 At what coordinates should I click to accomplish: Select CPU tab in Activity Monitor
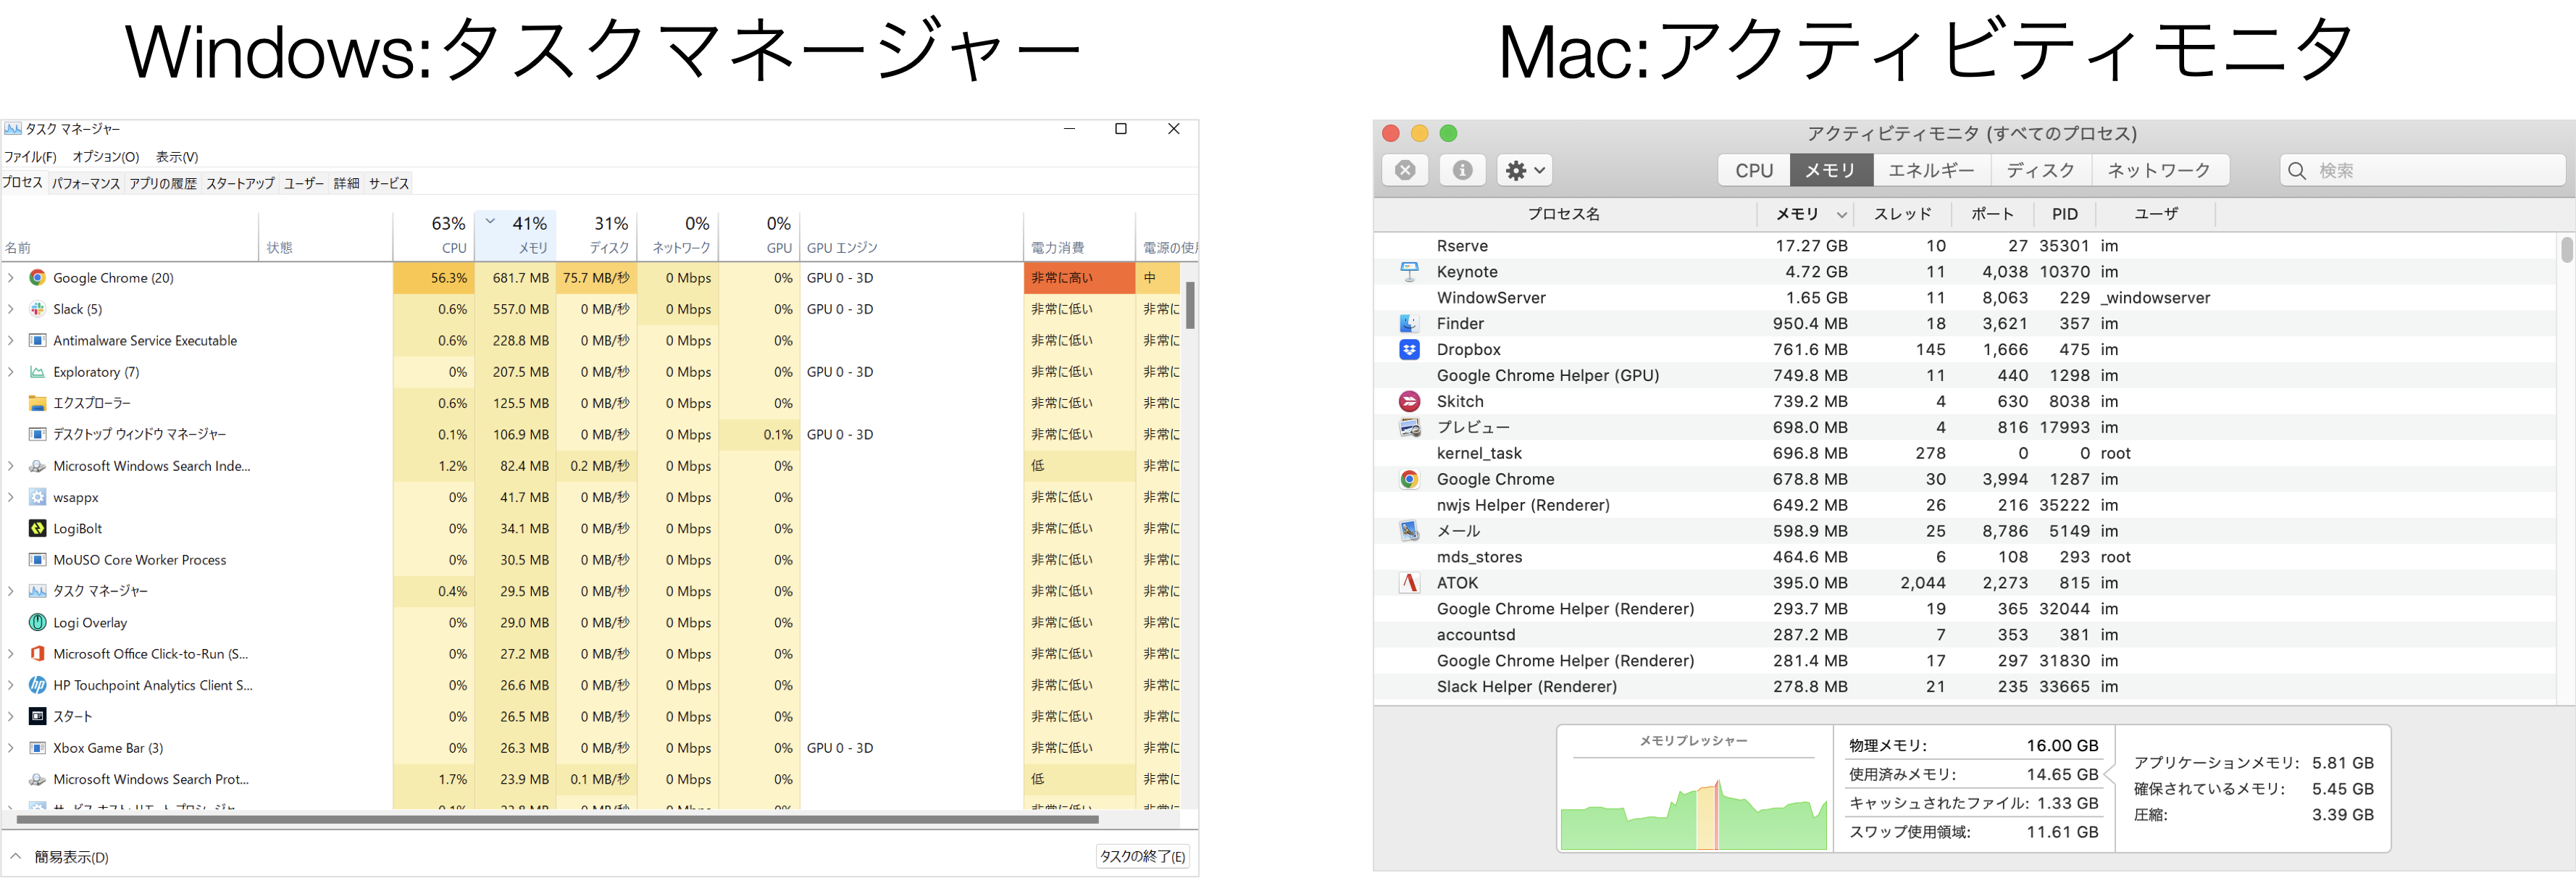pyautogui.click(x=1754, y=170)
